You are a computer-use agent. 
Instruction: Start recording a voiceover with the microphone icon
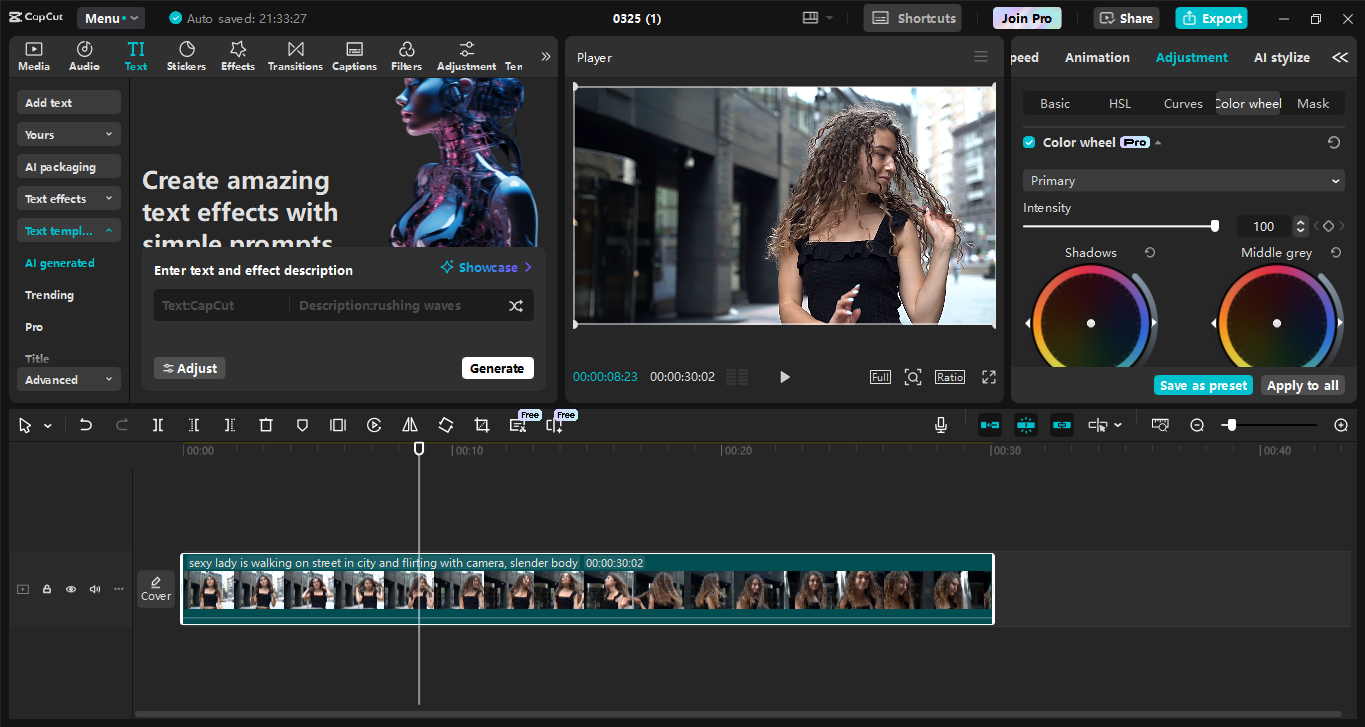pos(940,425)
